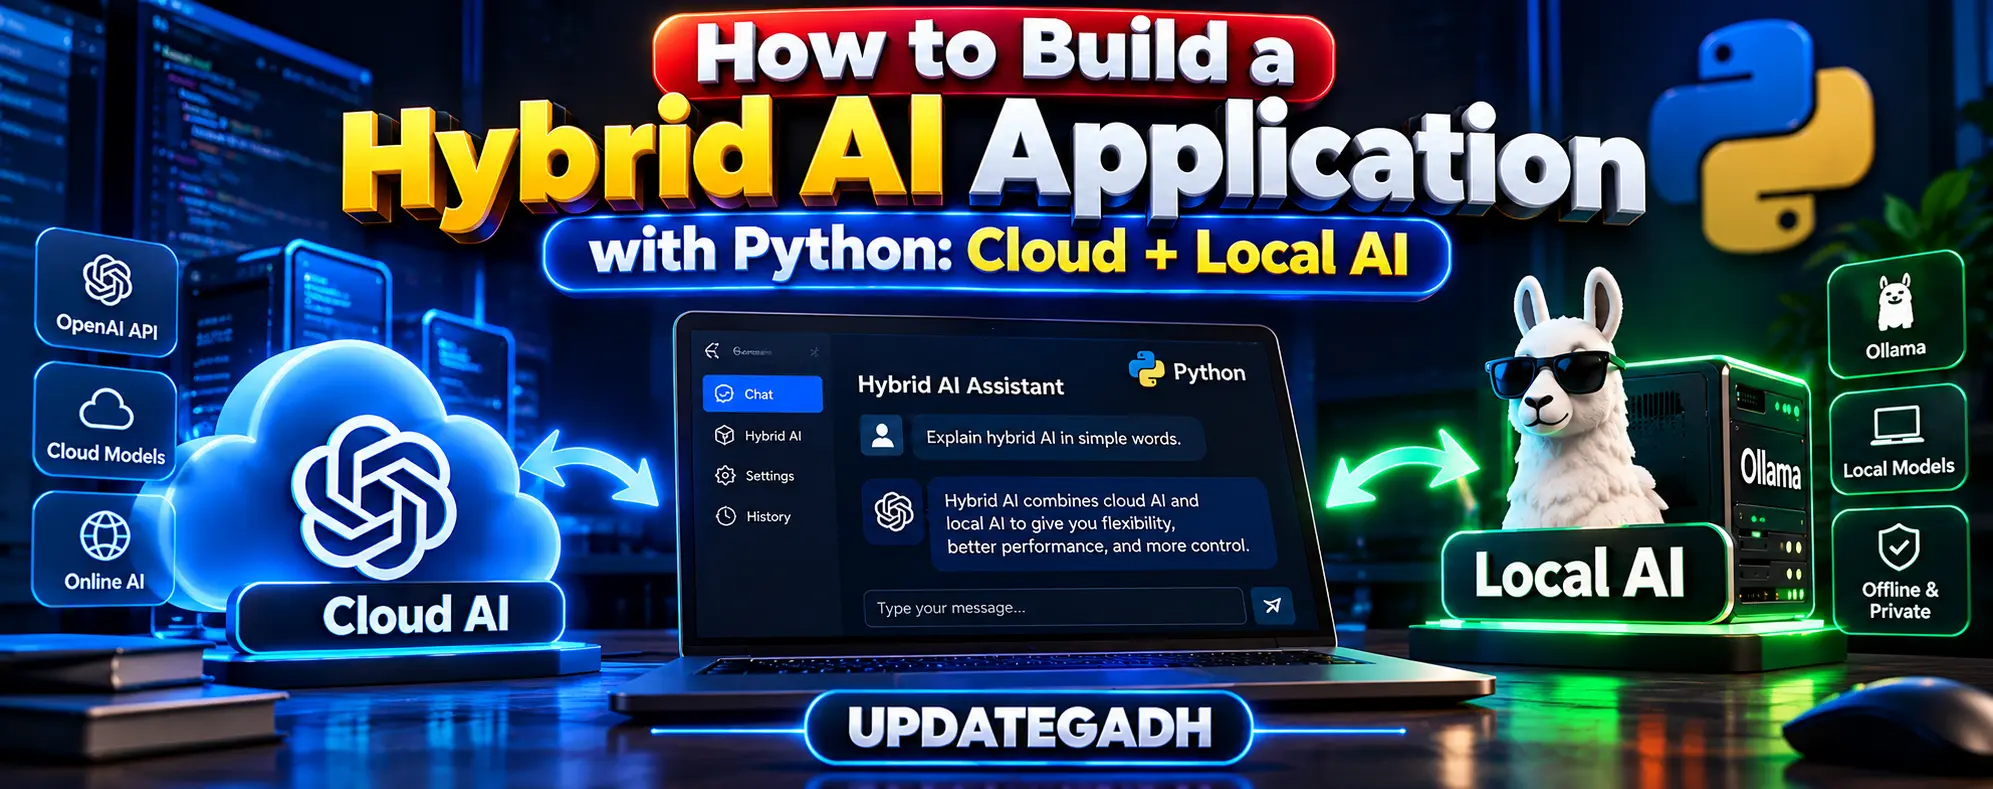Viewport: 1993px width, 789px height.
Task: Click the 'with Python:' subtitle text
Action: tap(772, 251)
